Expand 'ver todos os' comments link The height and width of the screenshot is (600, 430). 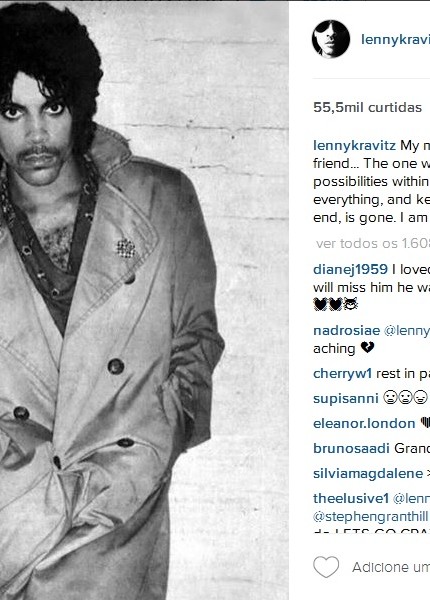tap(373, 243)
